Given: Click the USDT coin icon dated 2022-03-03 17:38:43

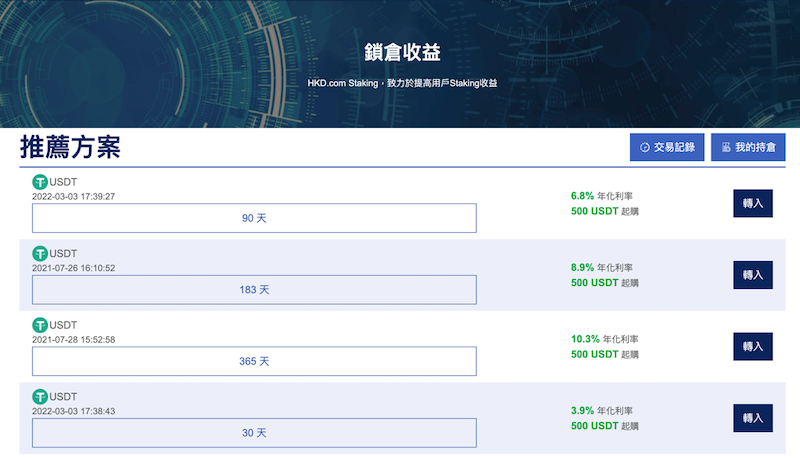Looking at the screenshot, I should coord(40,397).
